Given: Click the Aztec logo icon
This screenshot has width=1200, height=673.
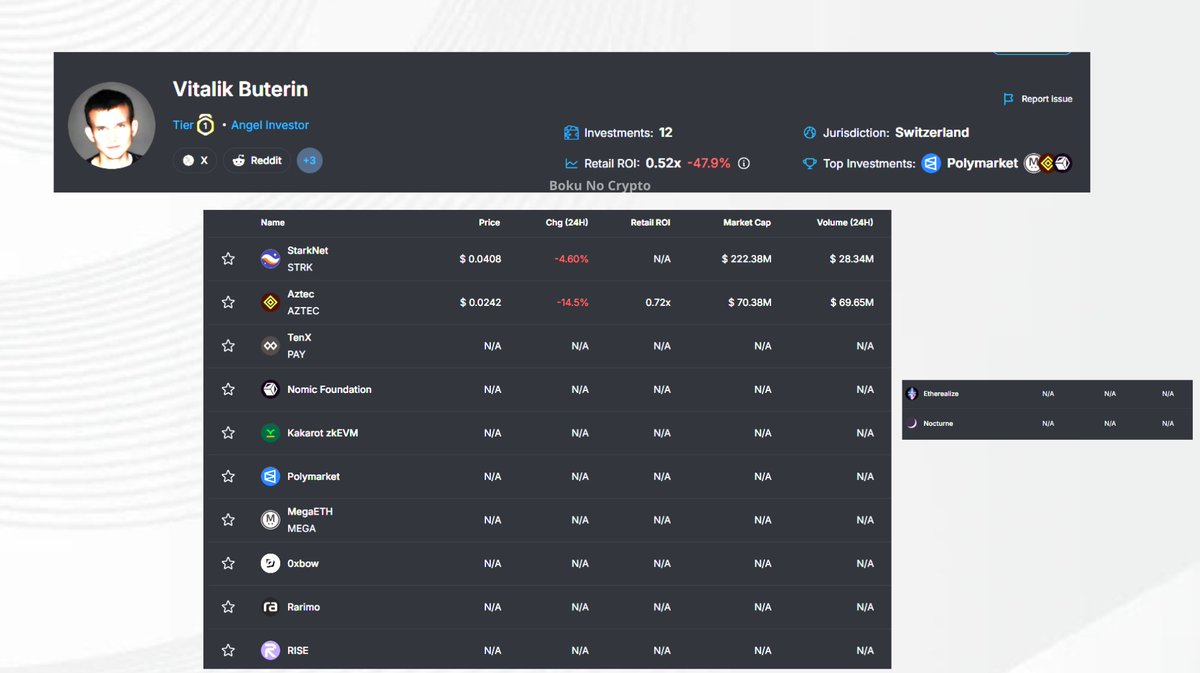Looking at the screenshot, I should 270,302.
